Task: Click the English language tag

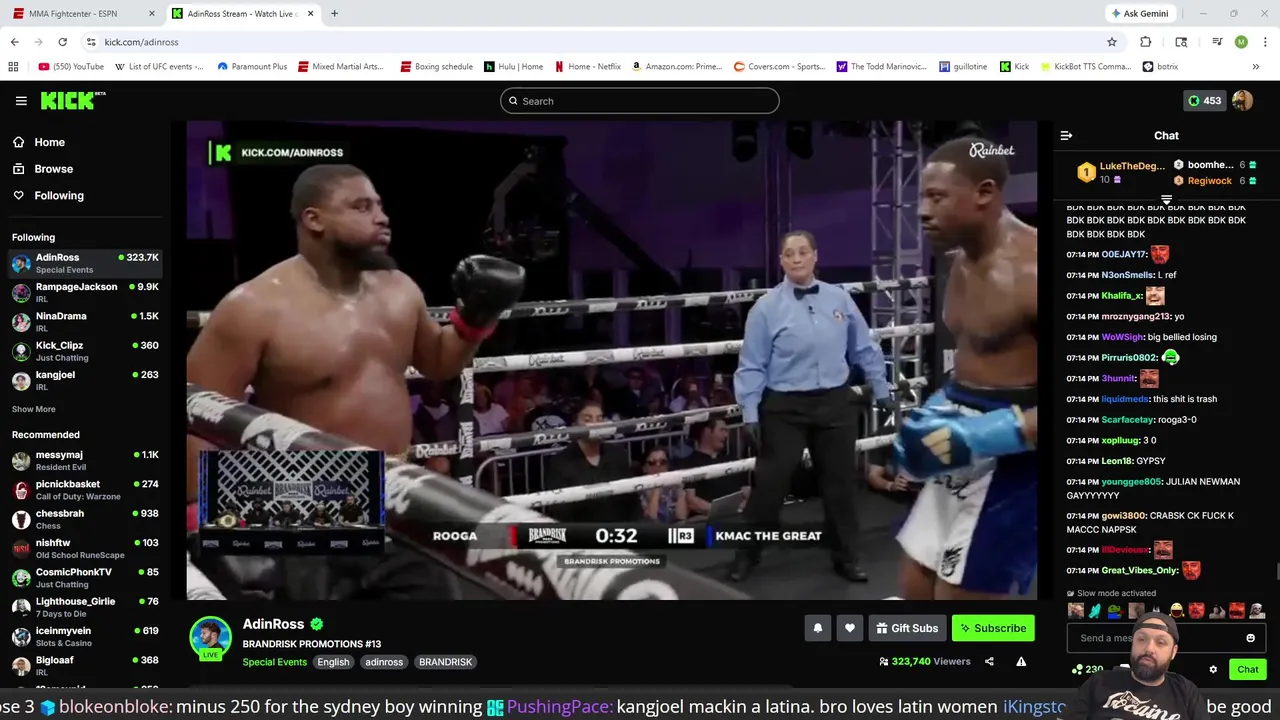Action: [x=333, y=662]
